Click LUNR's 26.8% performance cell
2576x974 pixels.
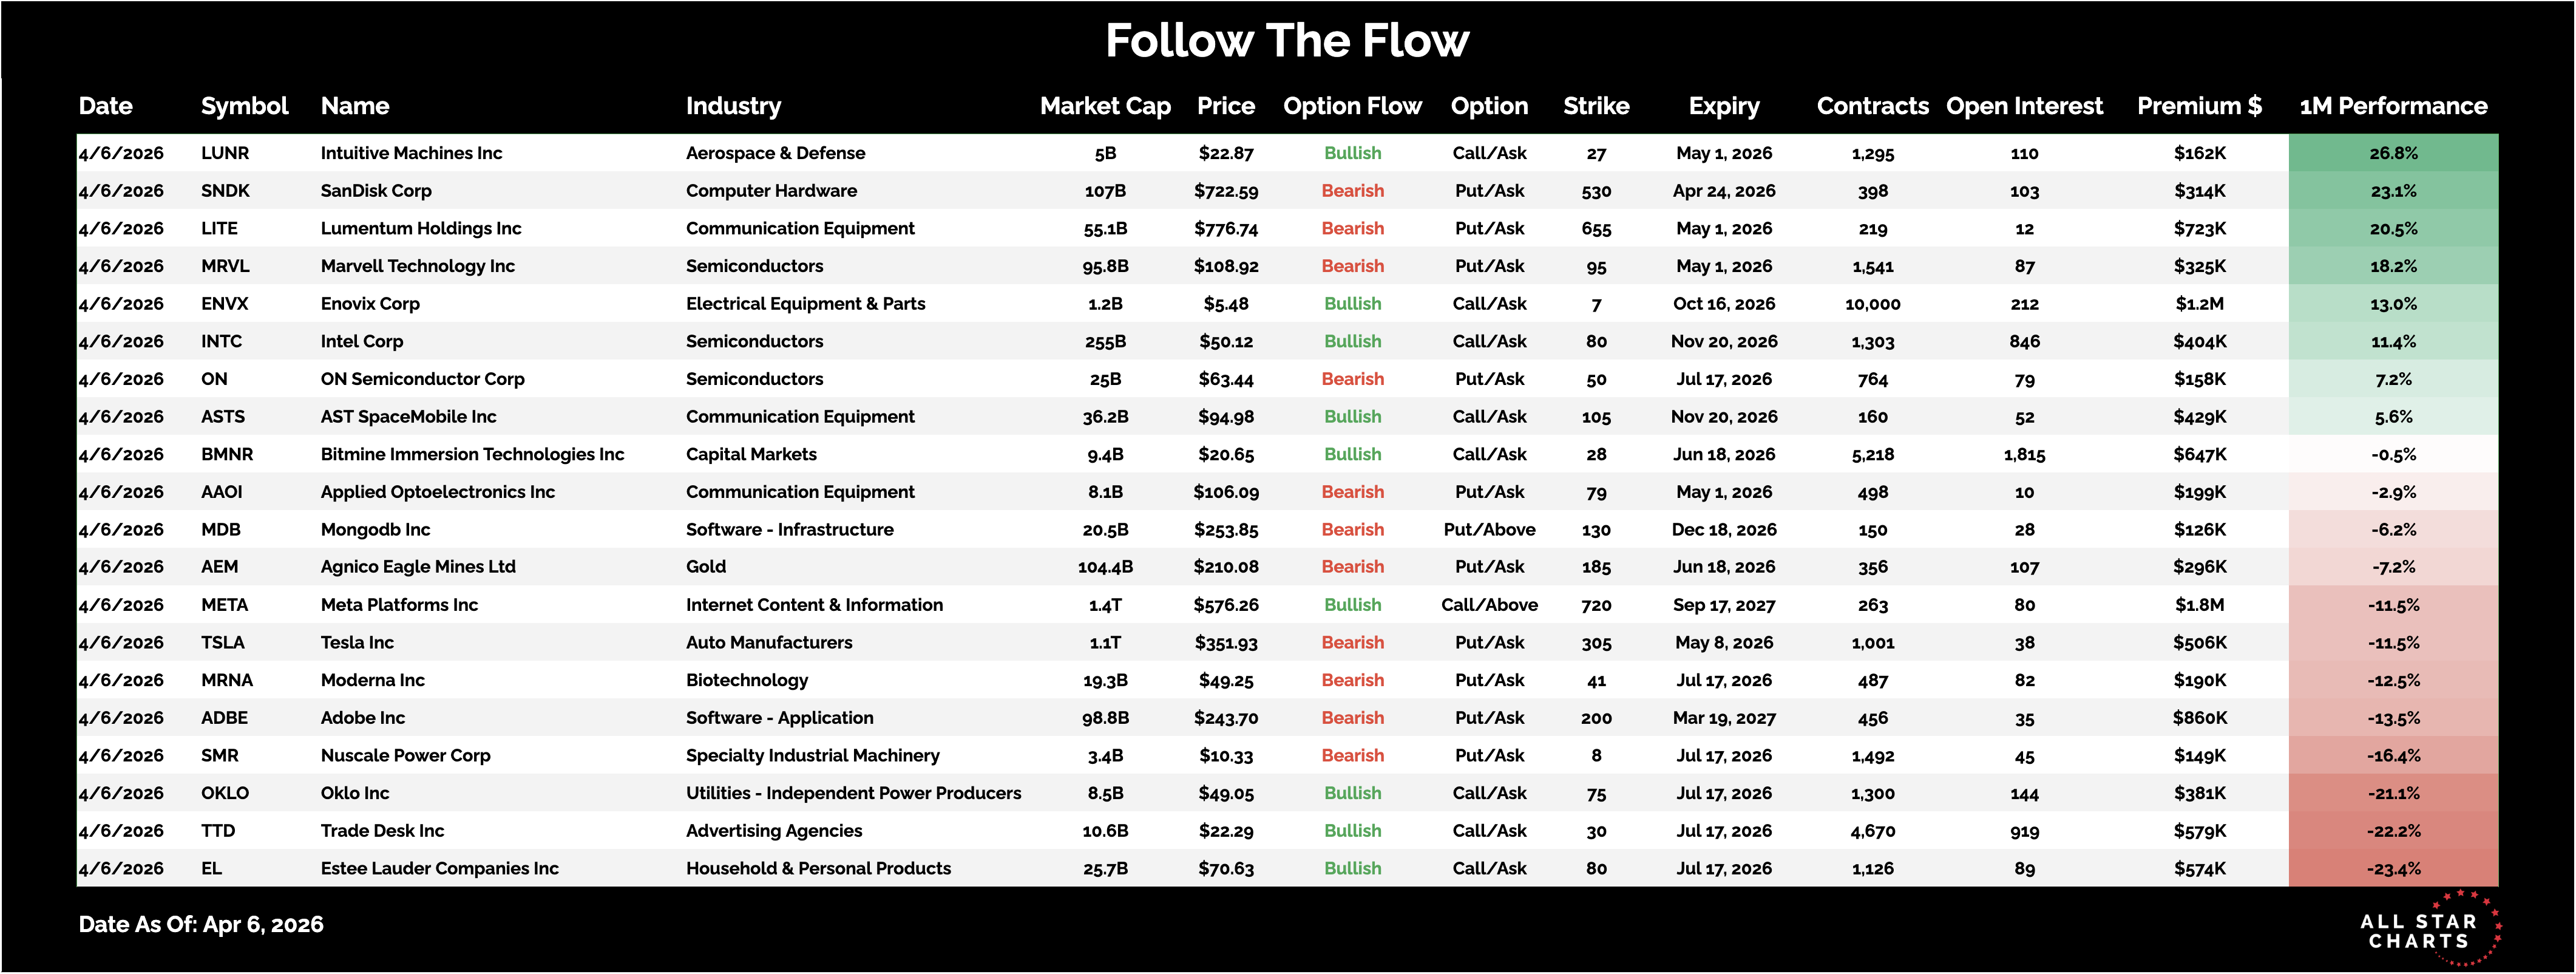(2393, 153)
